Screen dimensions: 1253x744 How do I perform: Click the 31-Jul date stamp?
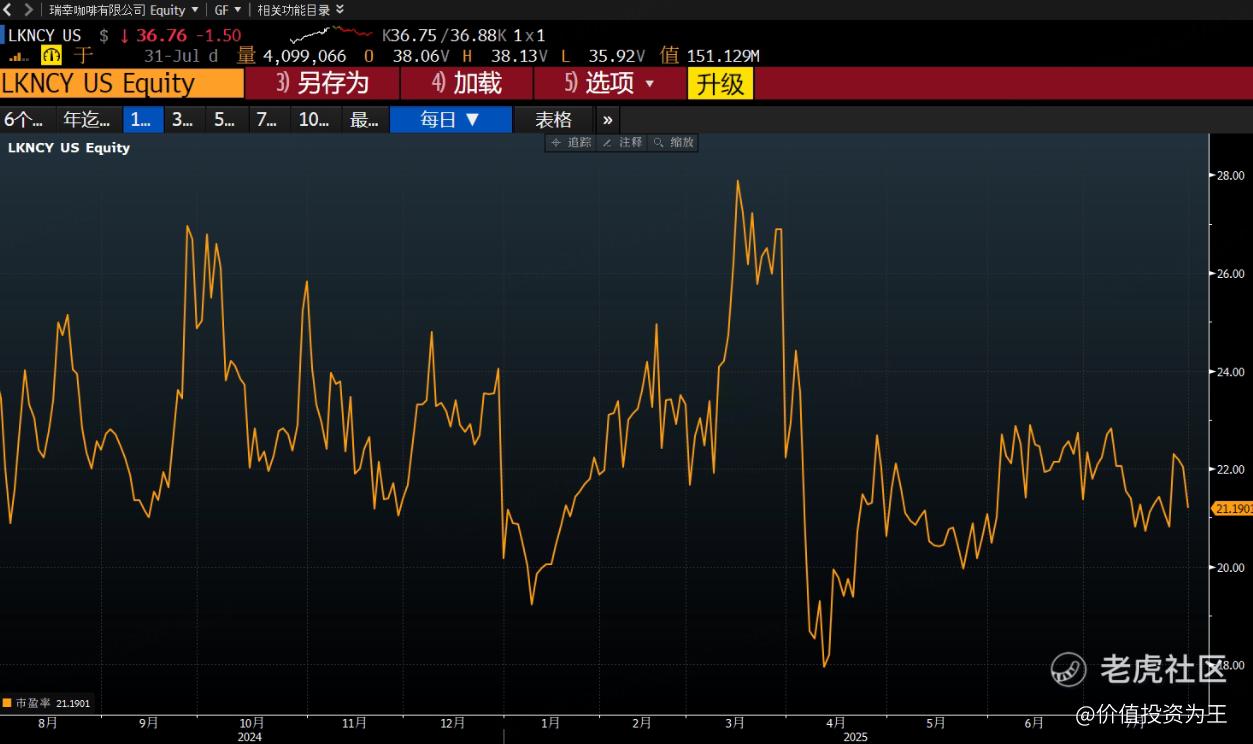tap(174, 56)
